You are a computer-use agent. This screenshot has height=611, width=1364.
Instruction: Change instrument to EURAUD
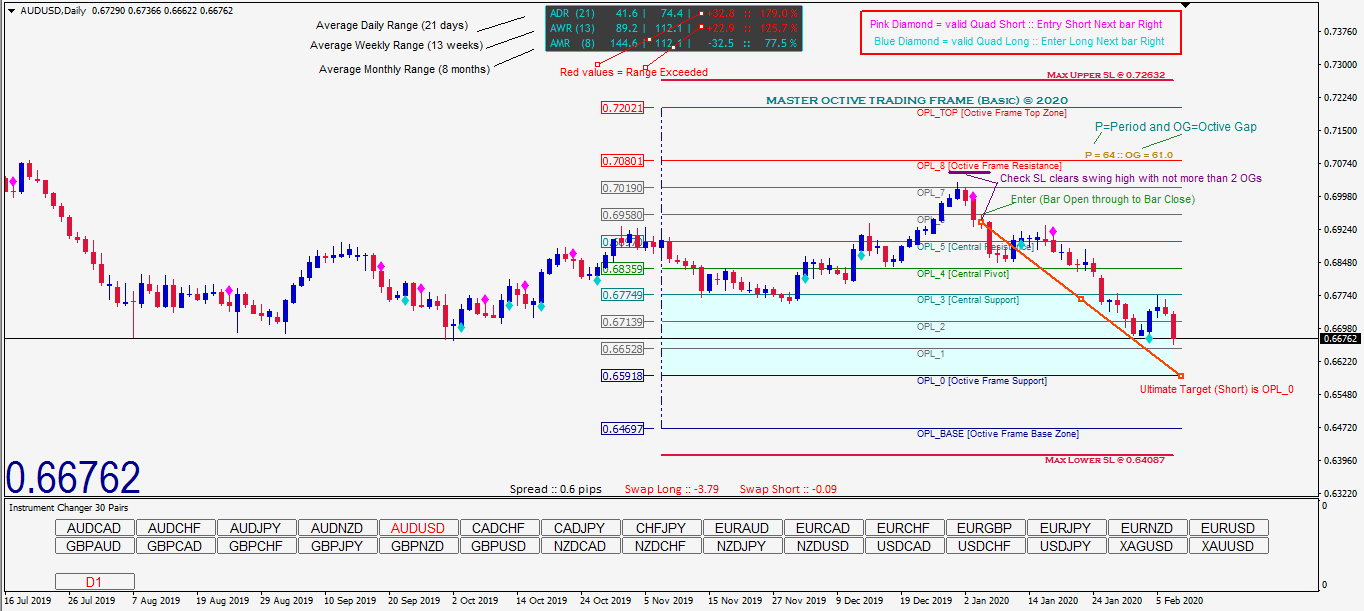click(x=742, y=528)
